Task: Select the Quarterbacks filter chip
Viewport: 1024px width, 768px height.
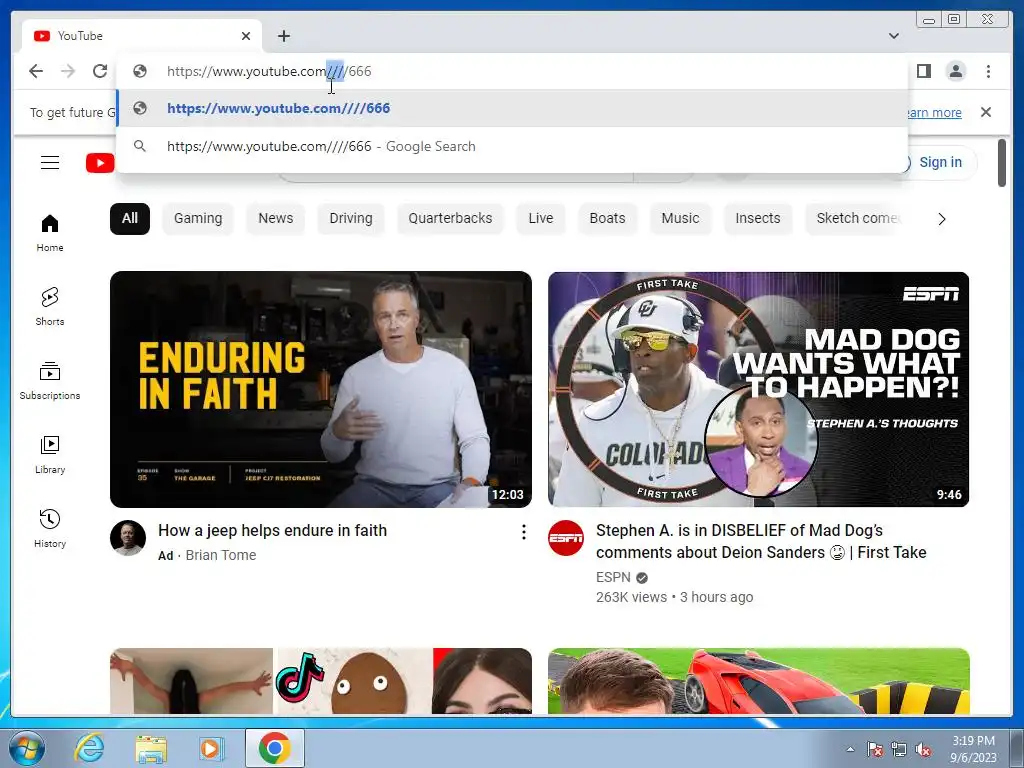Action: pyautogui.click(x=450, y=218)
